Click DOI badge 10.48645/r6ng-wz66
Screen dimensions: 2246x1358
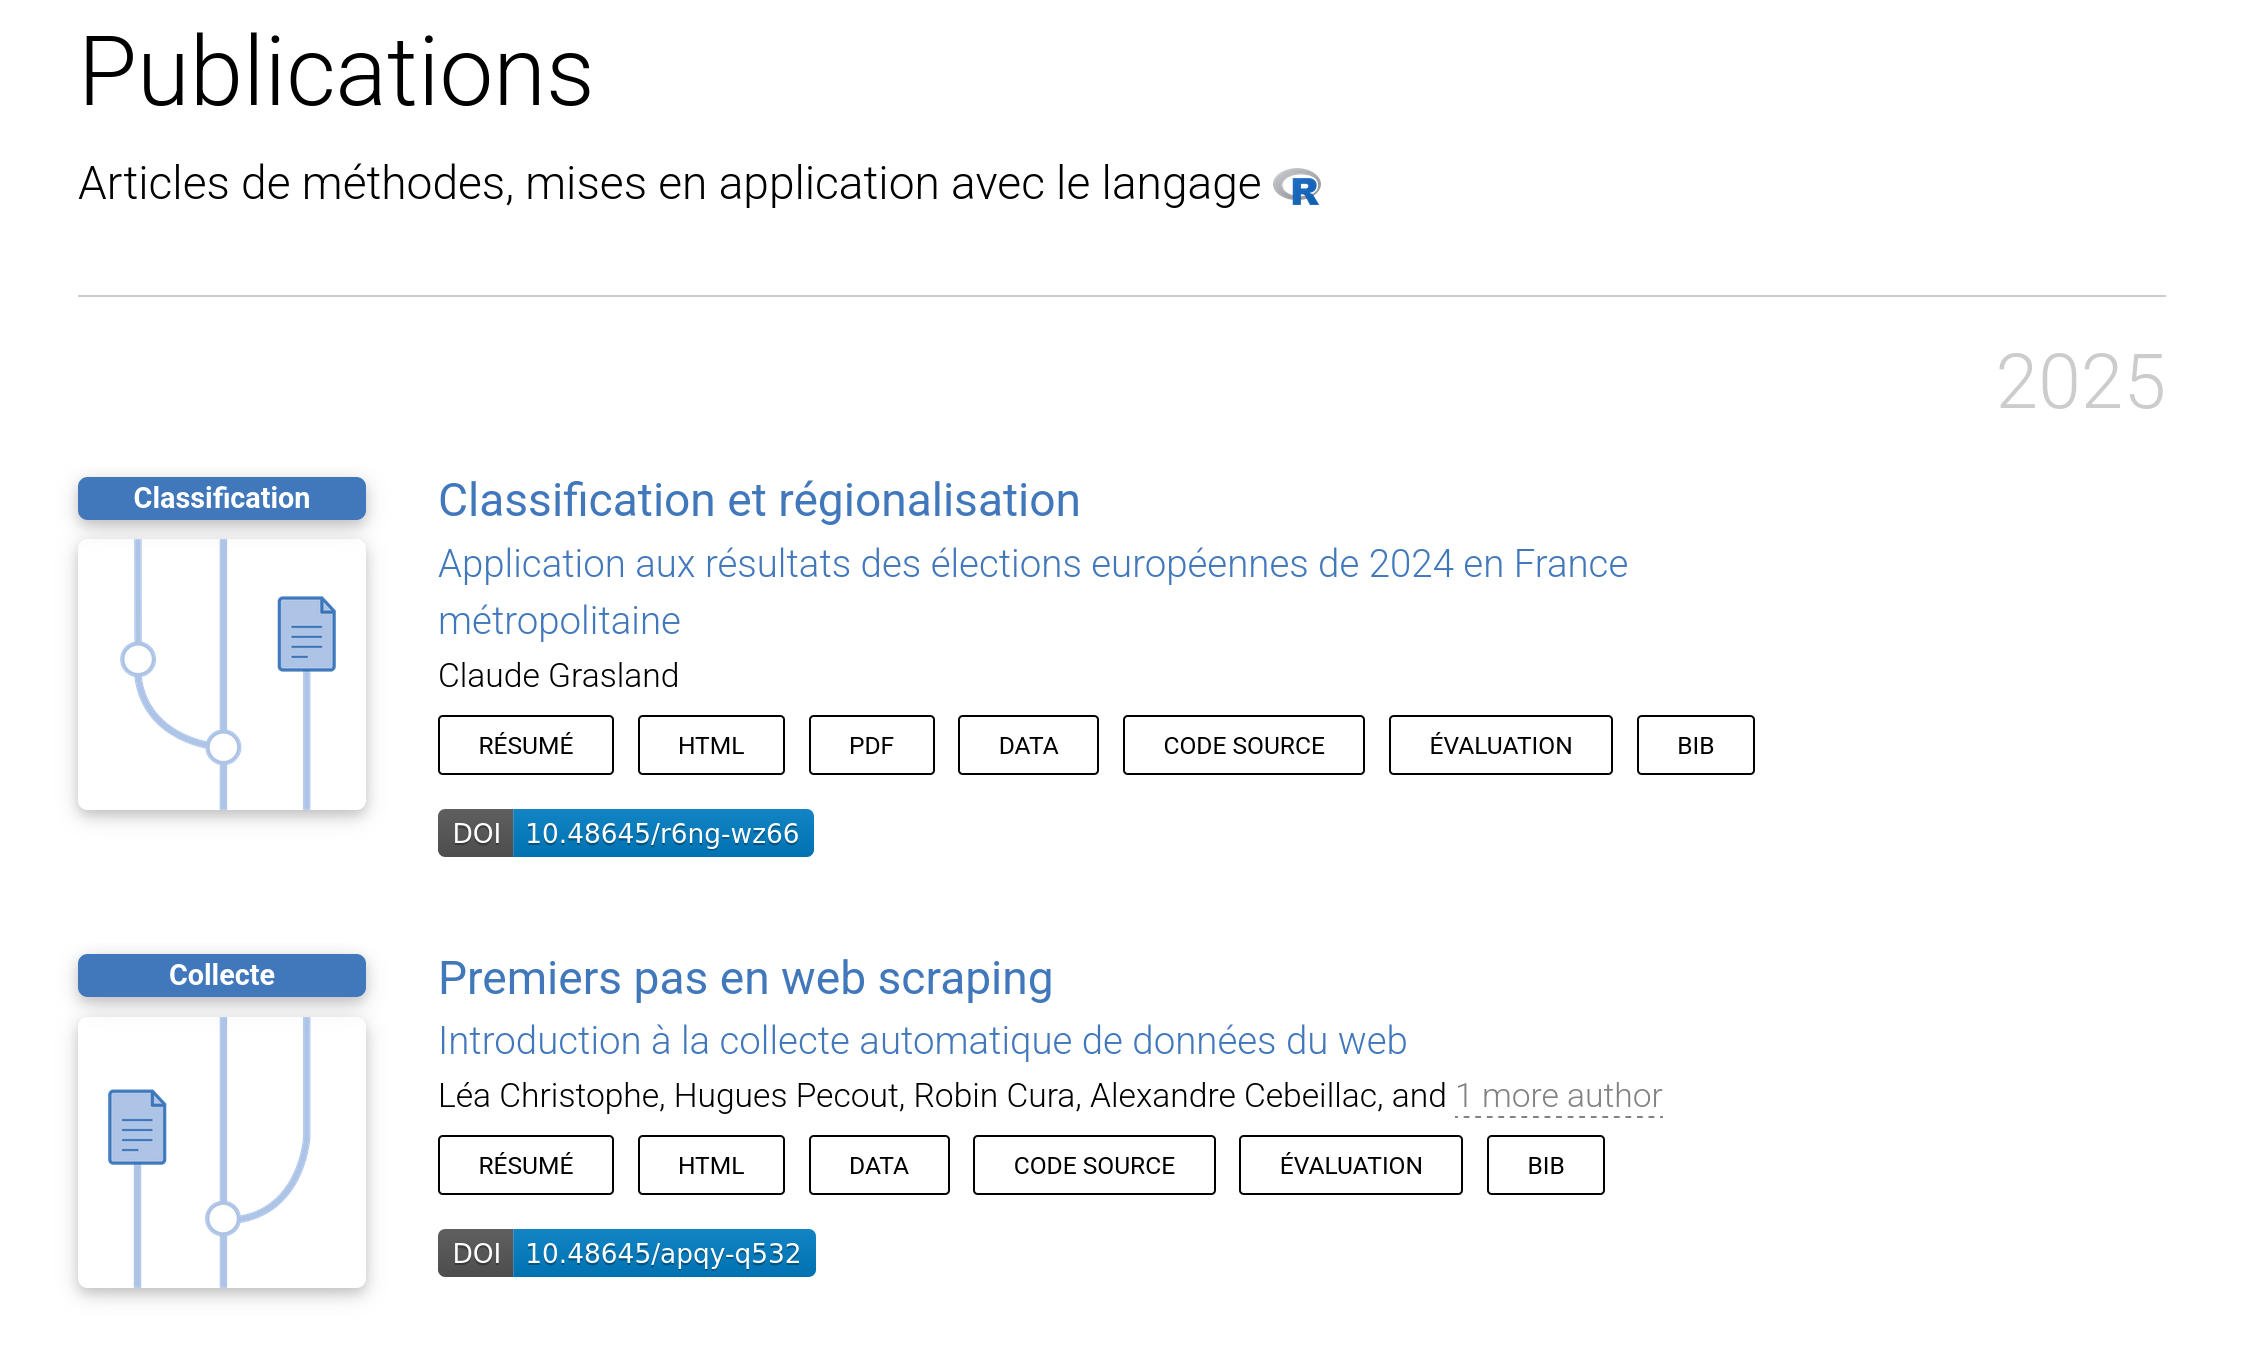(626, 833)
